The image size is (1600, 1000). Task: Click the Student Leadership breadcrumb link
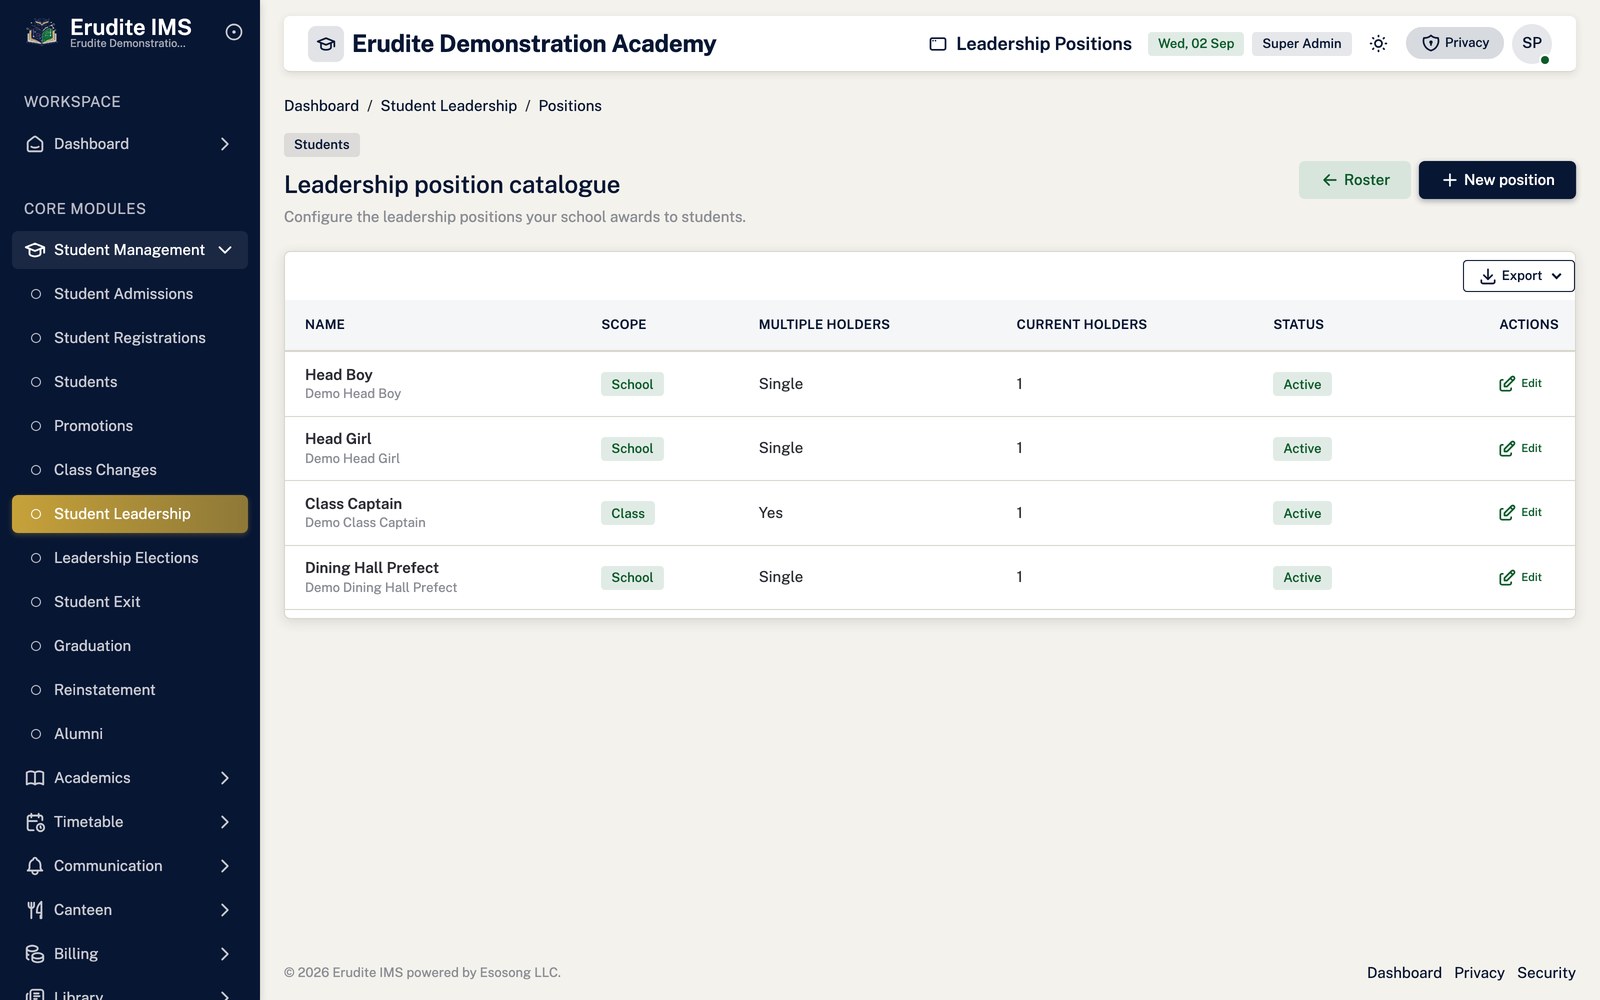(449, 106)
